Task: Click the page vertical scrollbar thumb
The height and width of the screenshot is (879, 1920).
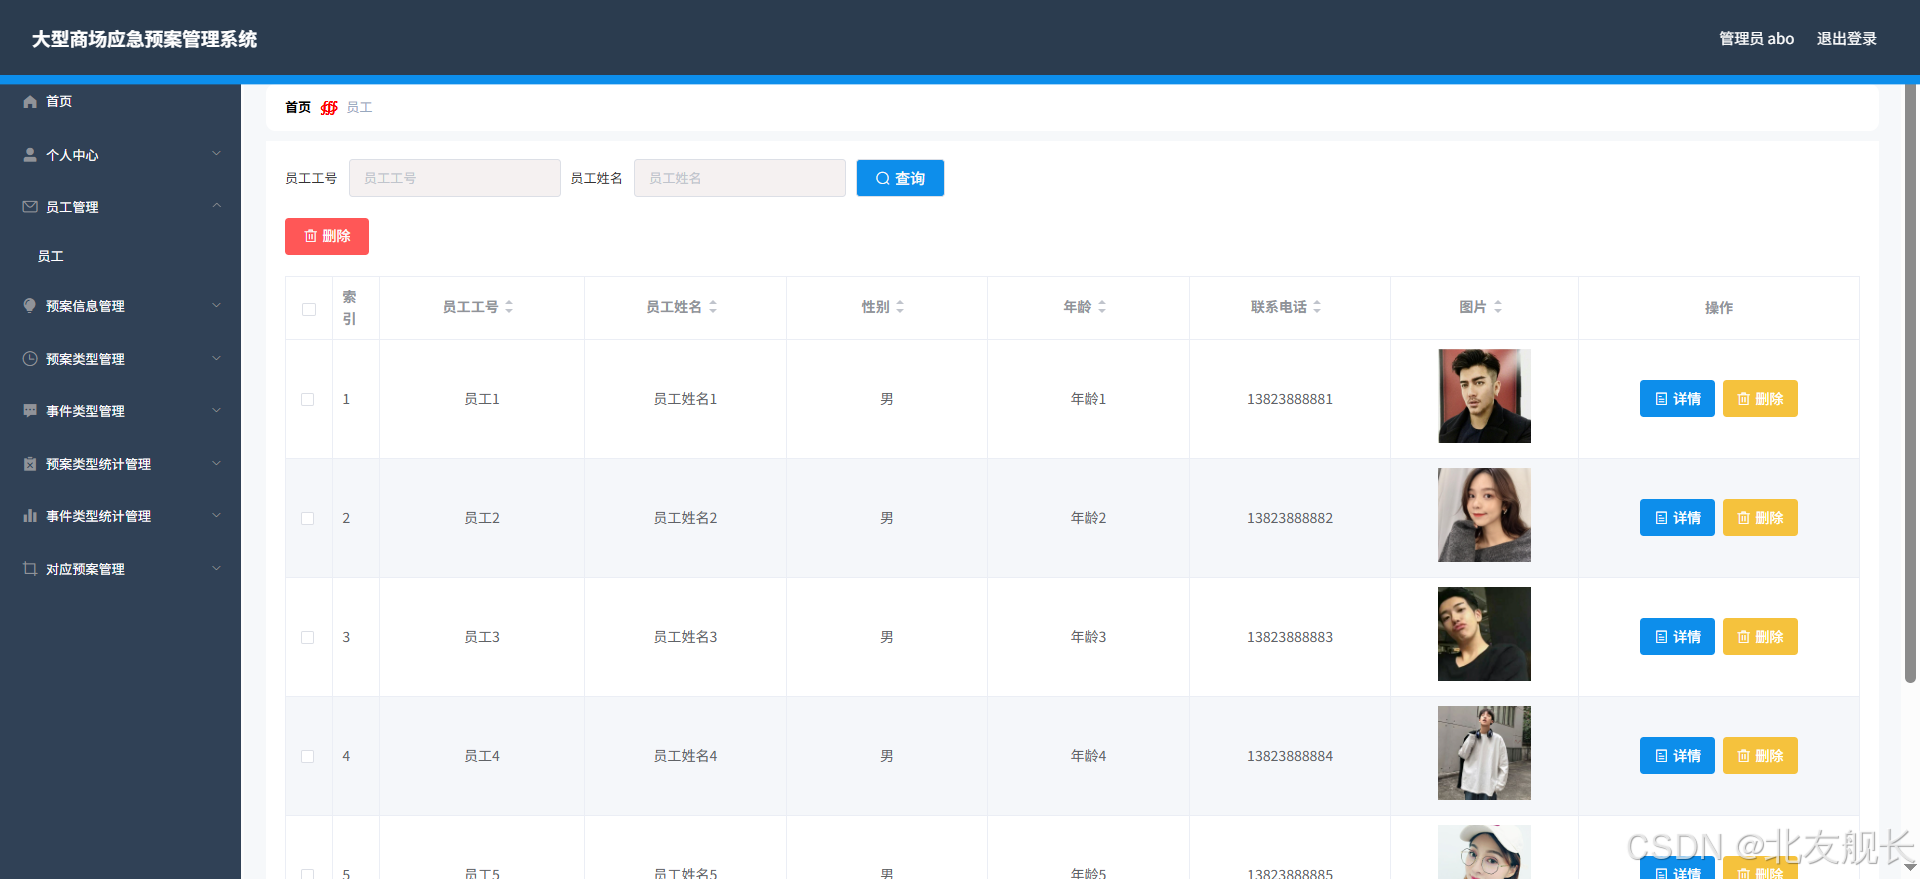Action: 1910,384
